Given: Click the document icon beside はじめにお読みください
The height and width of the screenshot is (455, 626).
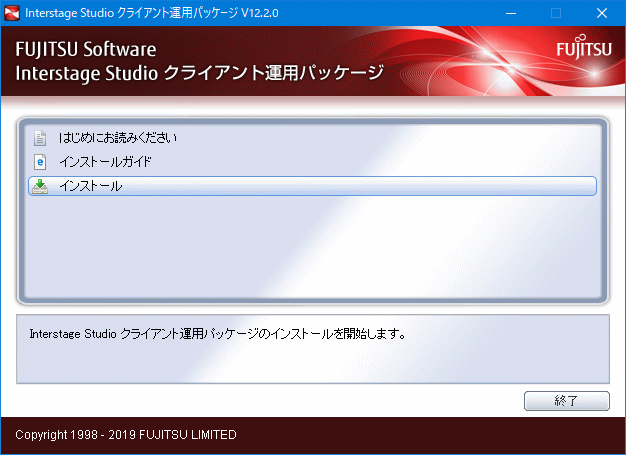Looking at the screenshot, I should pos(40,138).
